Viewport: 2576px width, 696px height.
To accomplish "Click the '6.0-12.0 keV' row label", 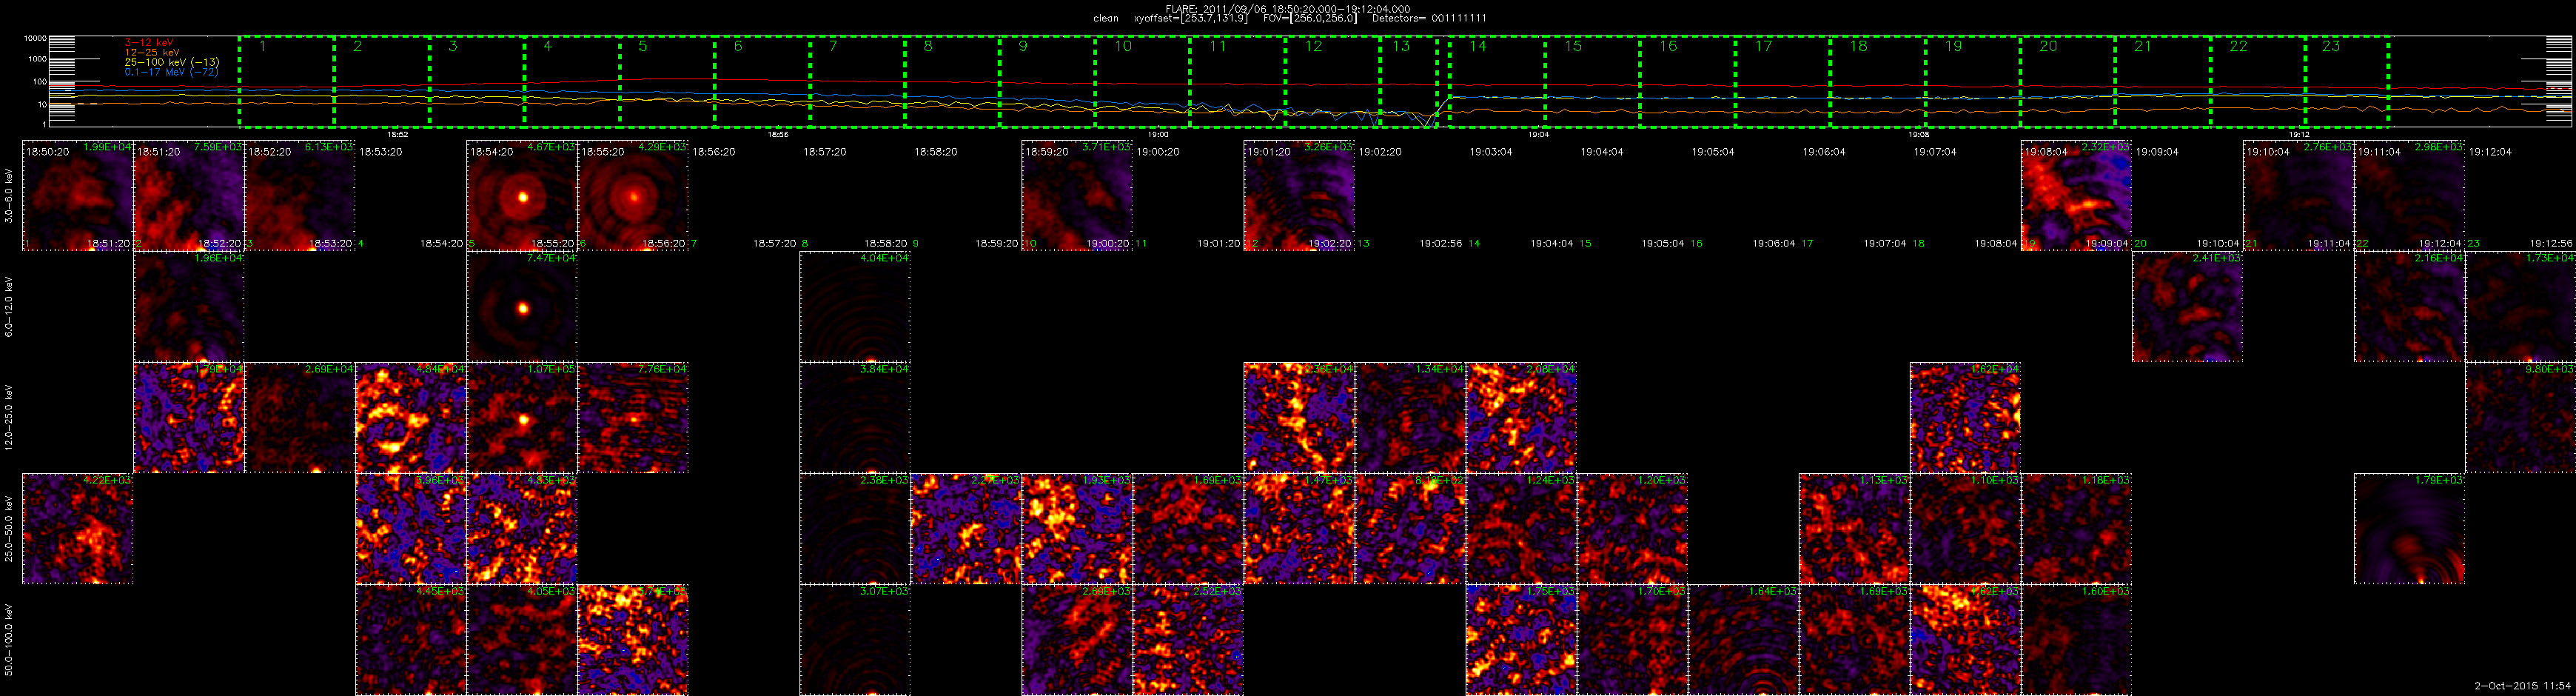I will [10, 307].
